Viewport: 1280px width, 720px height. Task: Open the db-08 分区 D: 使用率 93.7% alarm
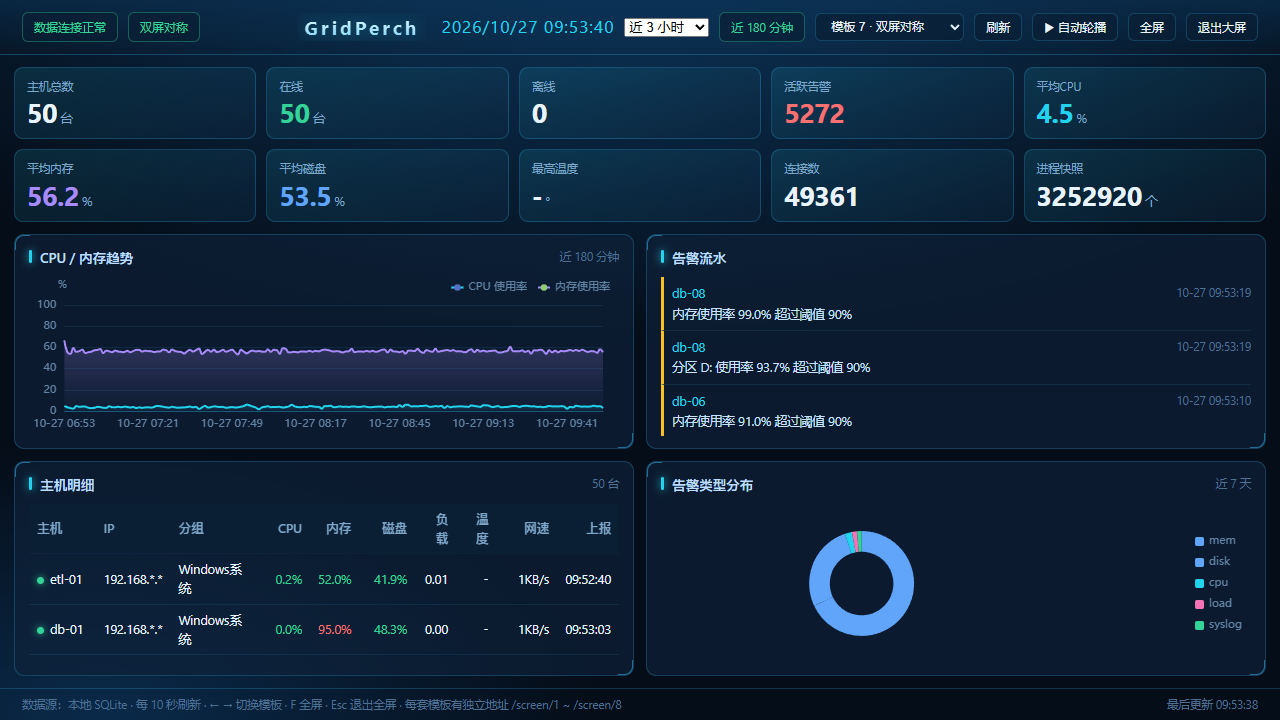956,358
